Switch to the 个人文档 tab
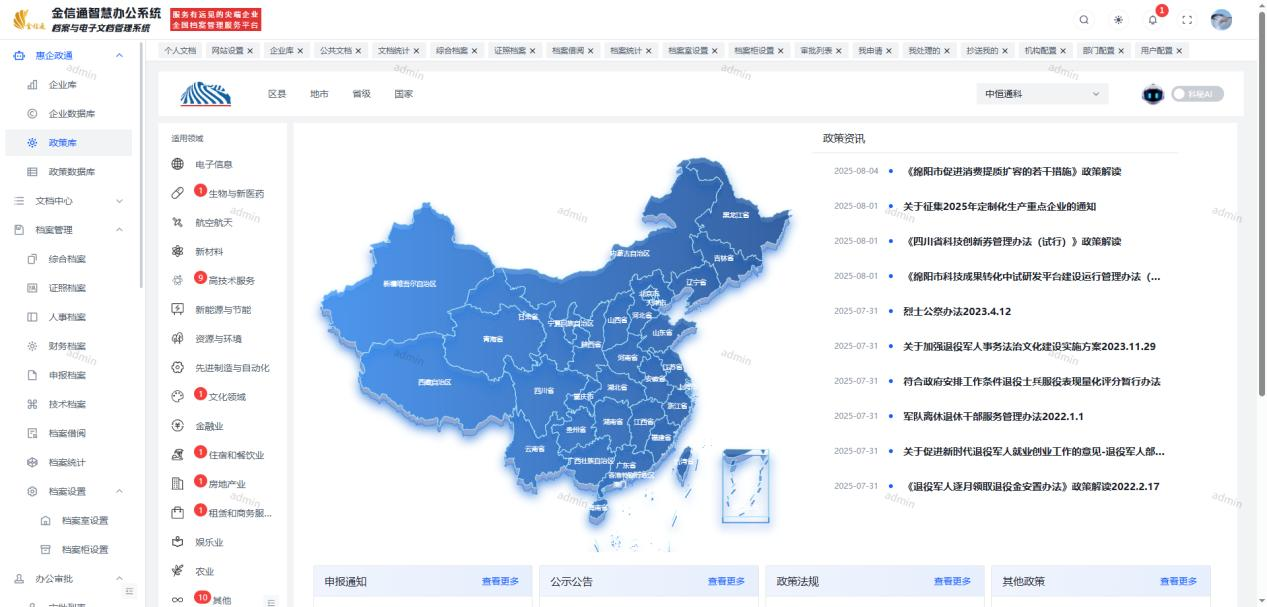This screenshot has width=1267, height=607. point(180,50)
